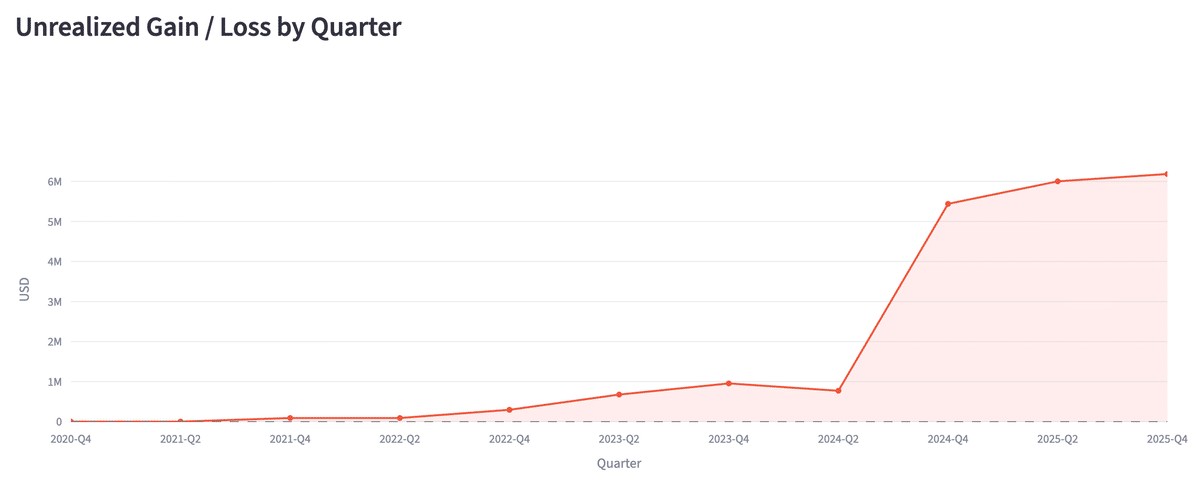Click the 2023-Q4 data point on chart
The image size is (1200, 481).
point(728,383)
